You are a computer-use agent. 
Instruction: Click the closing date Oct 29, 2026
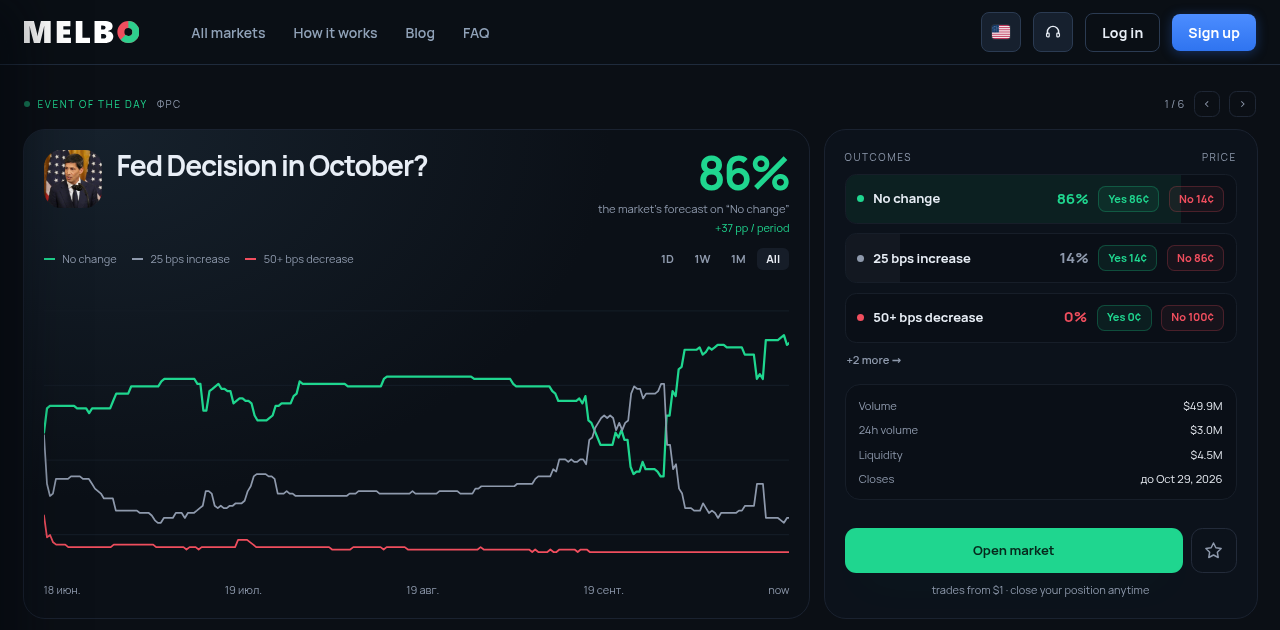(x=1181, y=479)
